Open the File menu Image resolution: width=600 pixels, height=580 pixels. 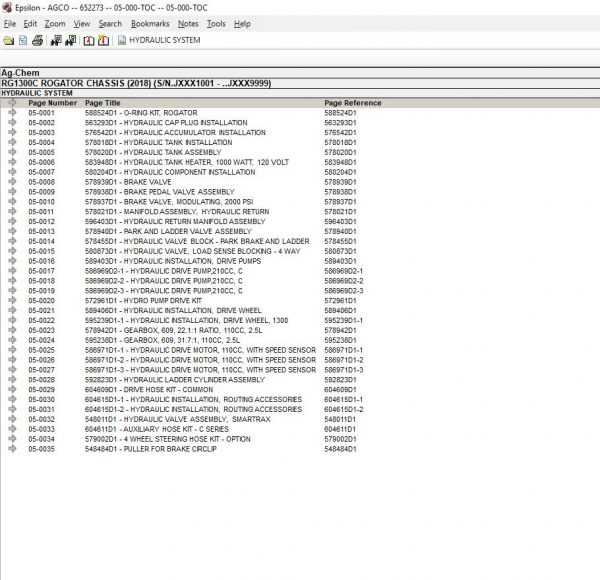[10, 24]
